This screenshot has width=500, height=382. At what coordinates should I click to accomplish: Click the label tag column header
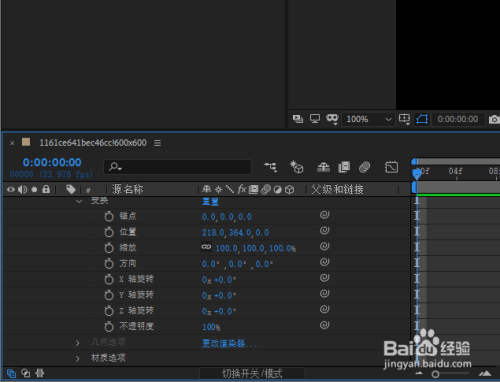71,189
